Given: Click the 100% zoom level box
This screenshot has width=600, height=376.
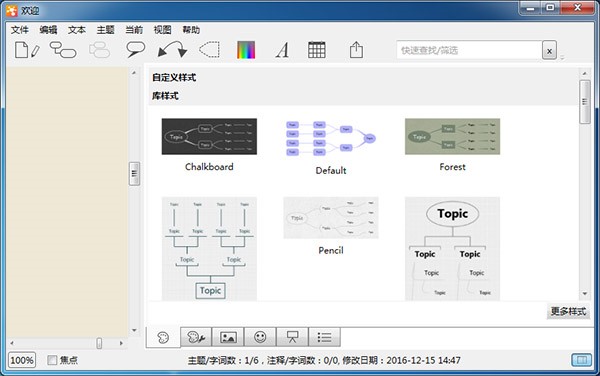Looking at the screenshot, I should [x=22, y=360].
